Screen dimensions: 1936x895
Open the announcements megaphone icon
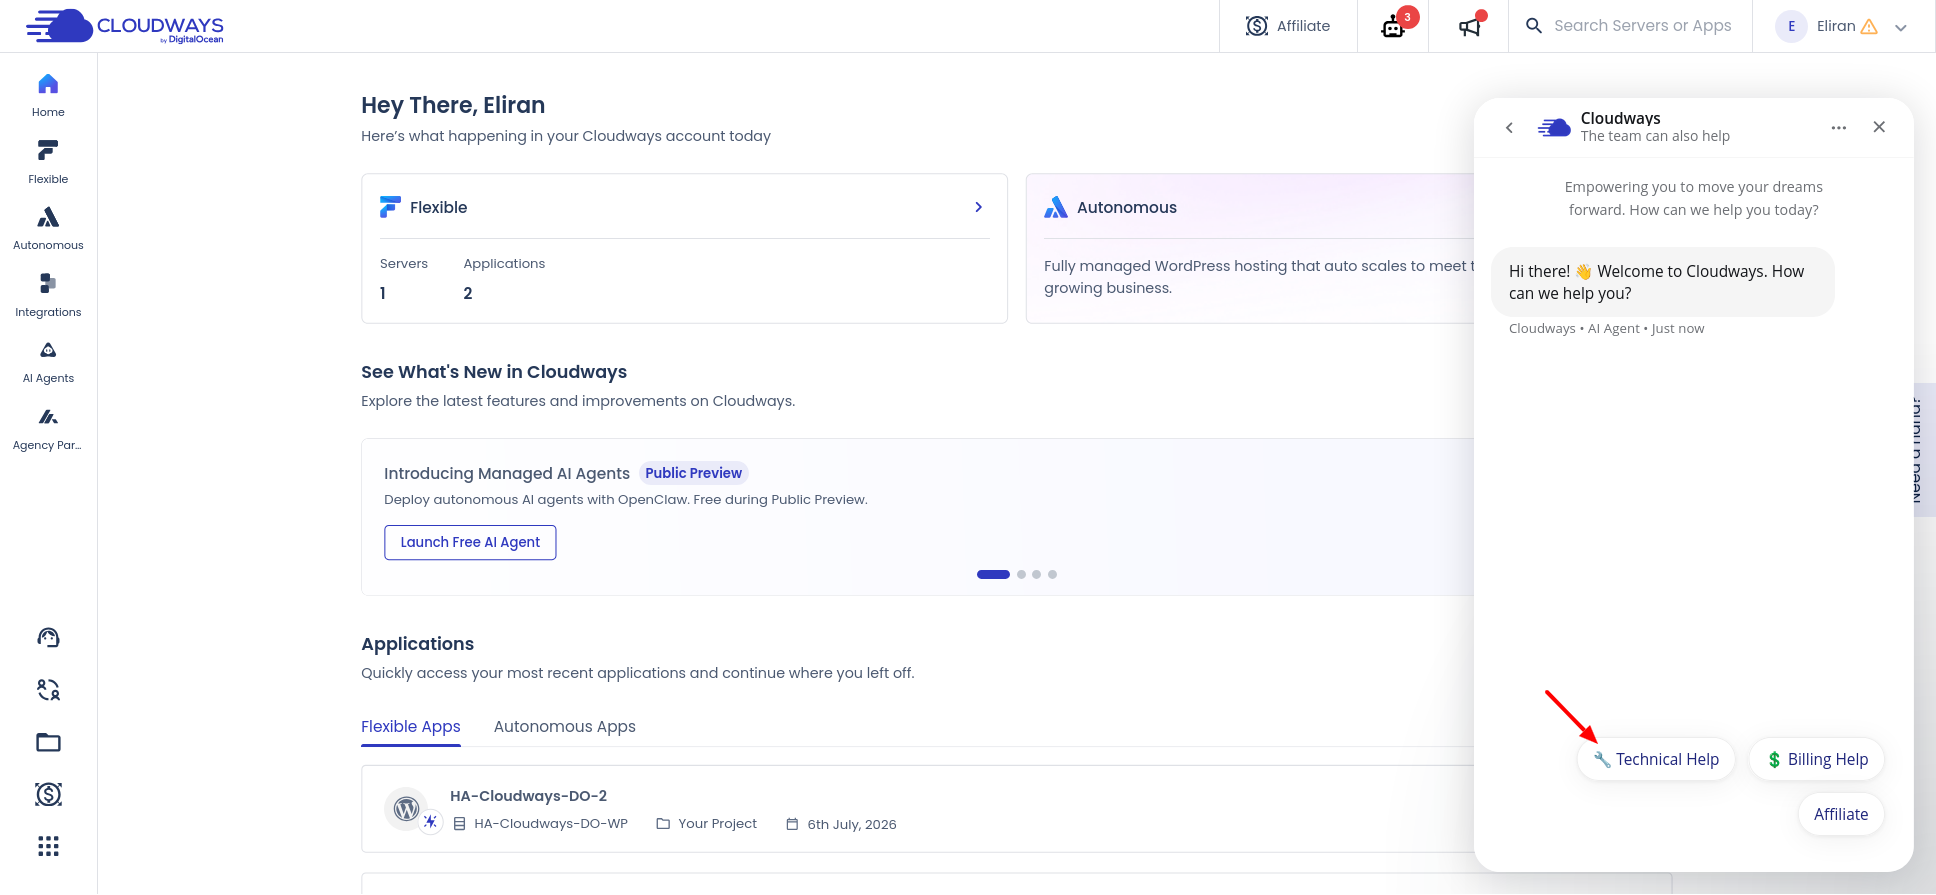[x=1469, y=26]
